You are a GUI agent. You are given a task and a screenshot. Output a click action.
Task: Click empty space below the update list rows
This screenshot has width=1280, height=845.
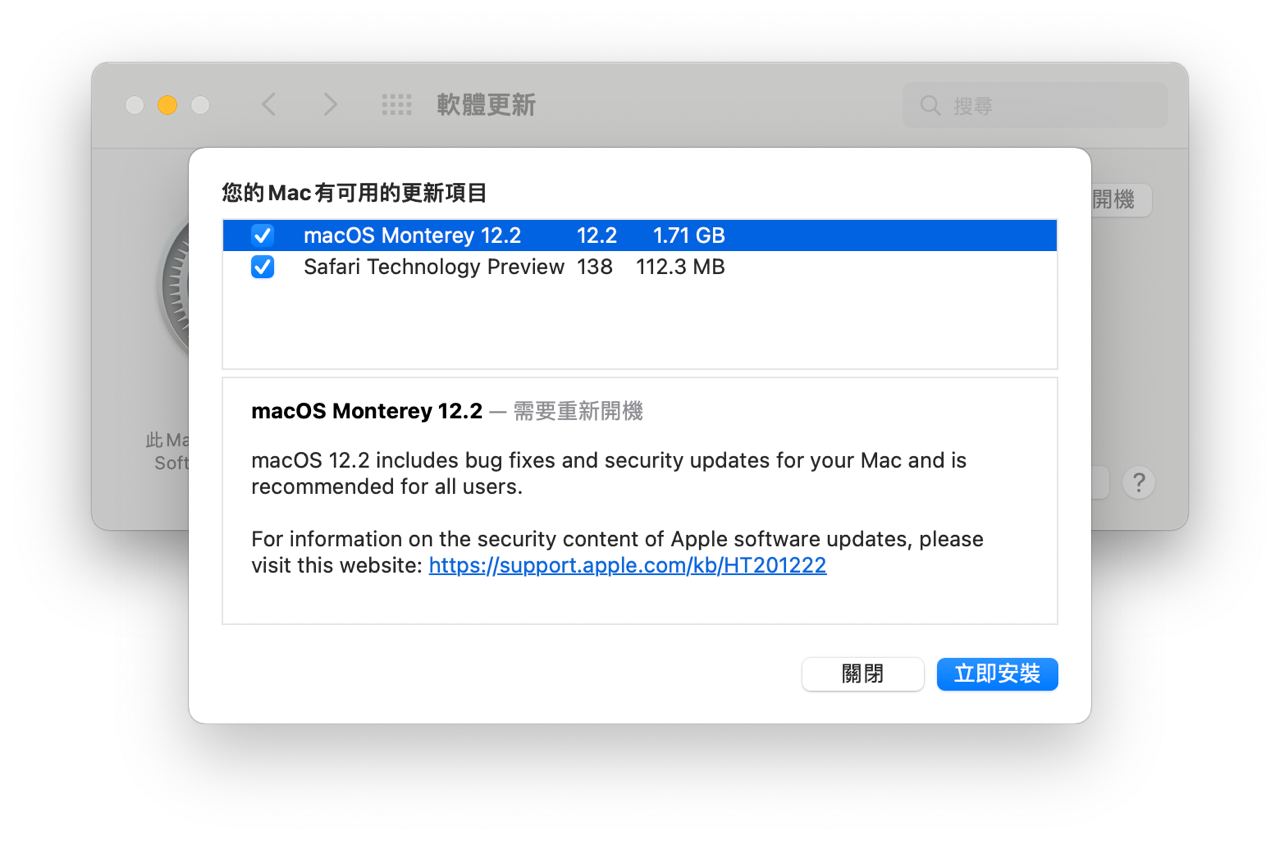coord(640,326)
